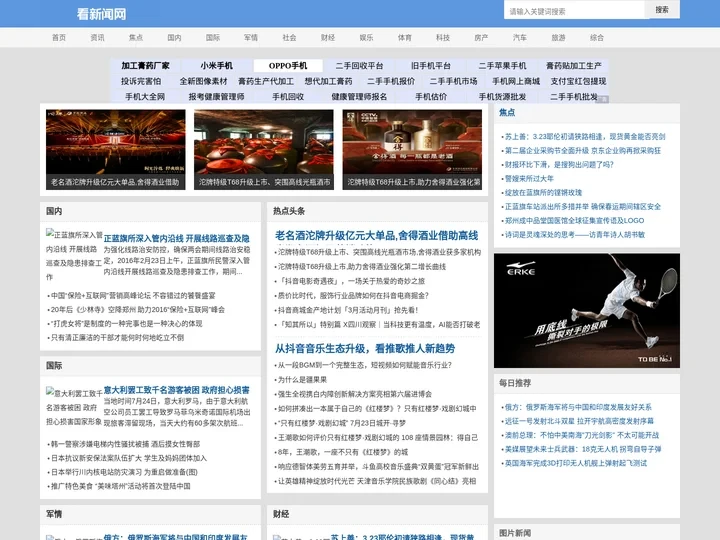Open the 娱乐 navigation item

(x=366, y=38)
